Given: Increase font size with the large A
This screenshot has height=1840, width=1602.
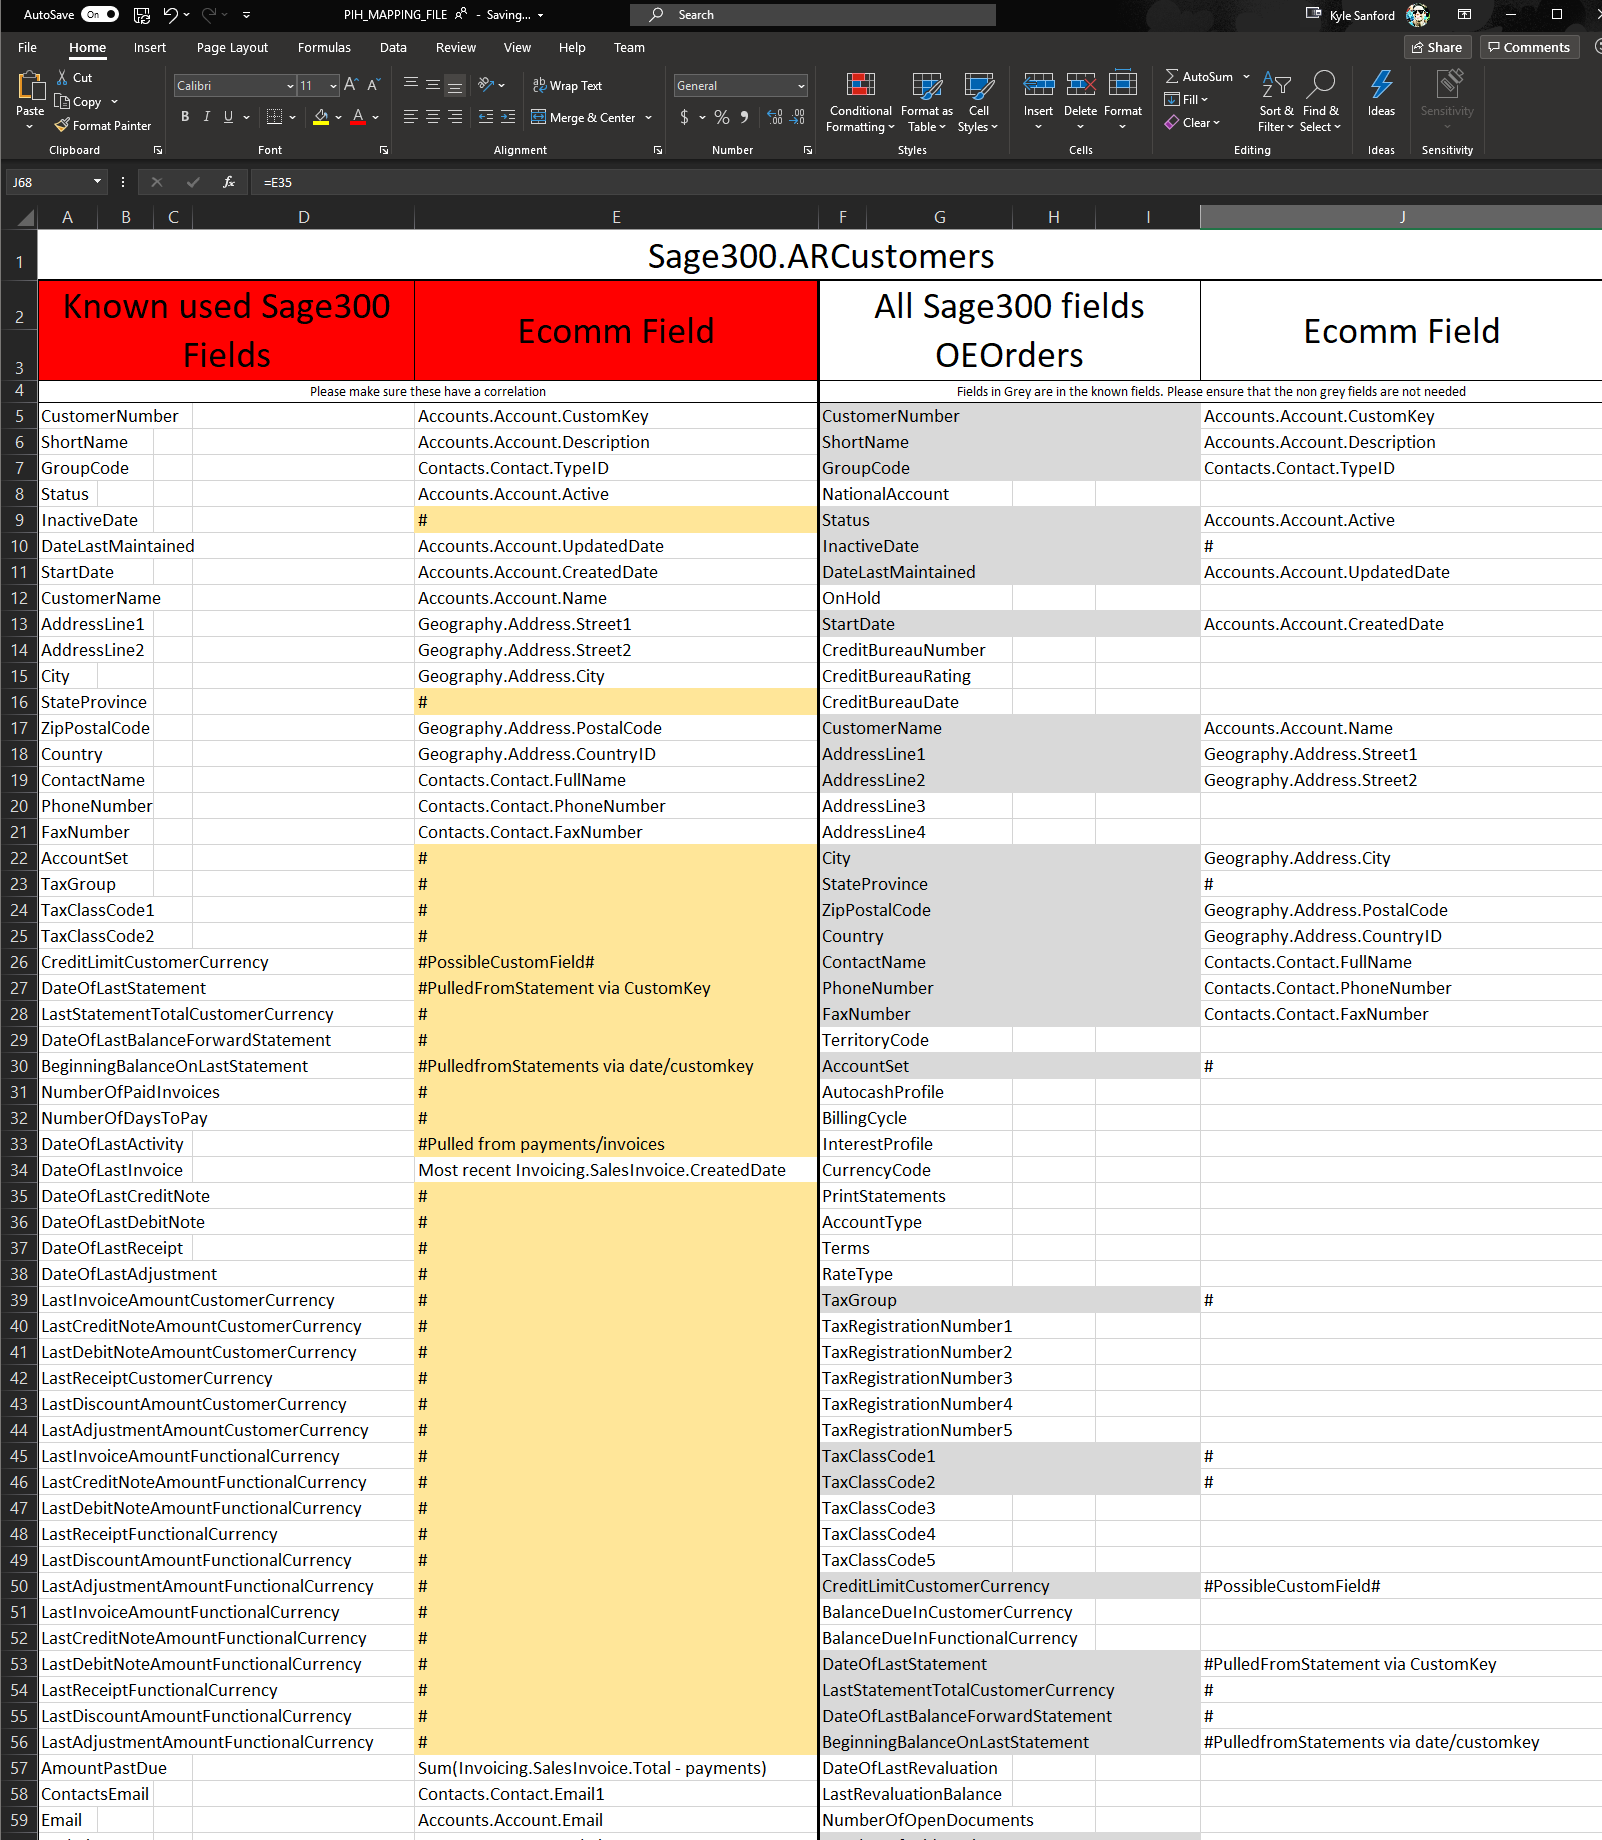Looking at the screenshot, I should click(350, 85).
